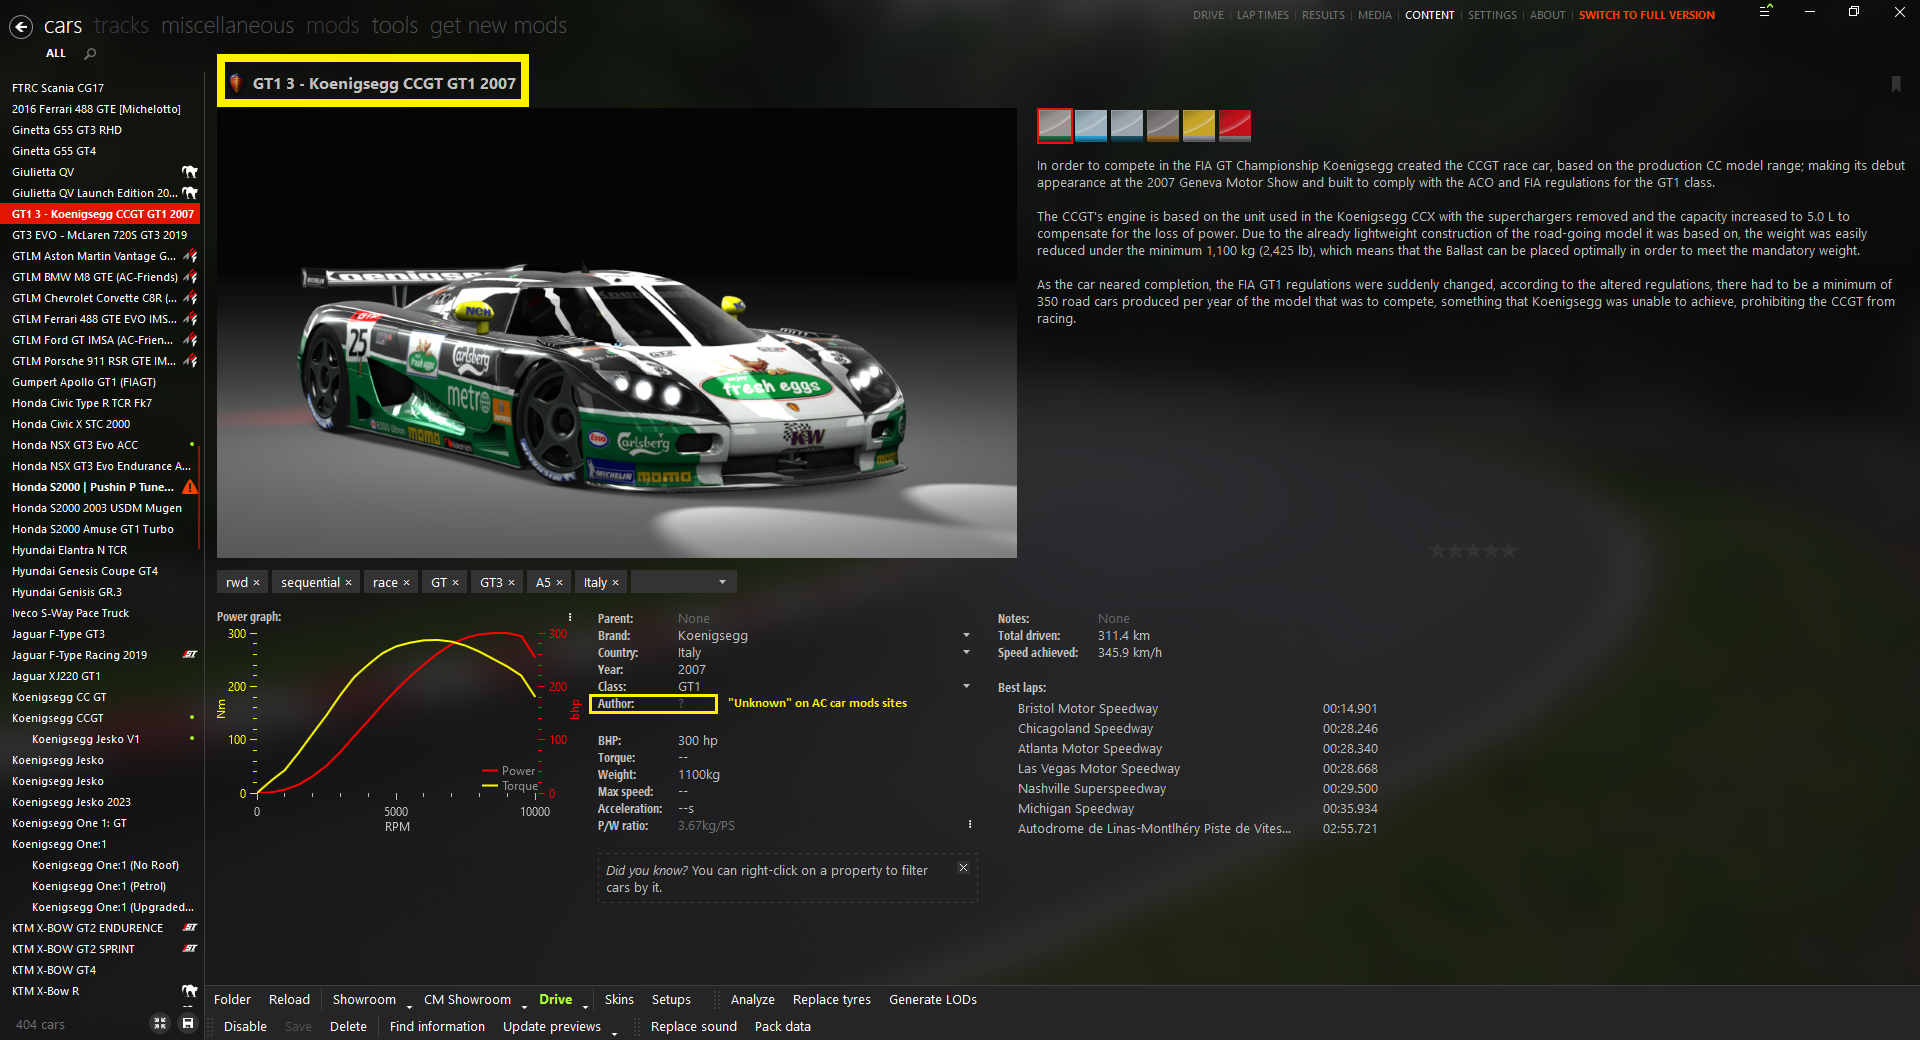
Task: Remove the A5 tag
Action: click(x=559, y=583)
